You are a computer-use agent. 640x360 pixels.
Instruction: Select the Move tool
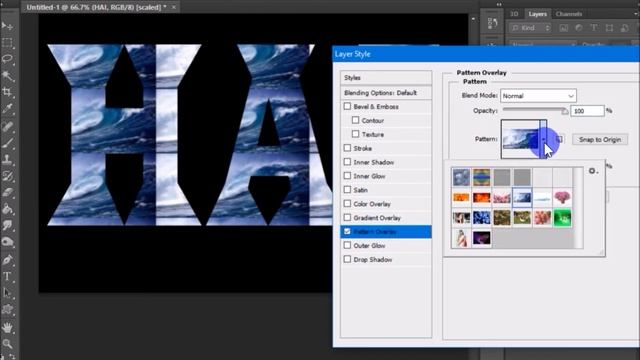[7, 26]
